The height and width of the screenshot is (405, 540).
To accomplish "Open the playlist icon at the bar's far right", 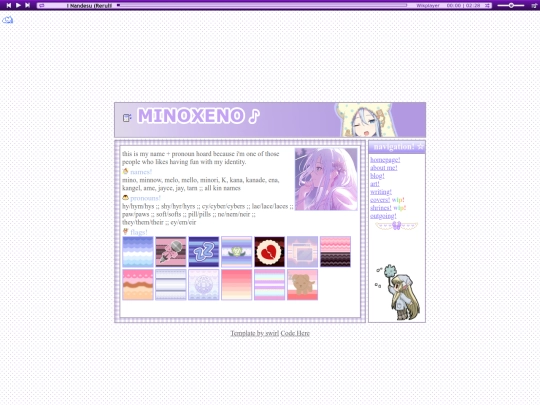I will tap(534, 6).
